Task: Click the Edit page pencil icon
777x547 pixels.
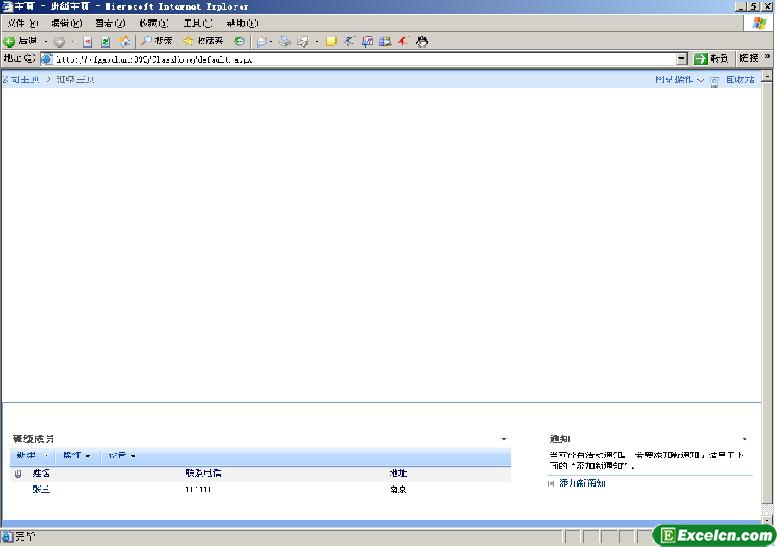Action: click(303, 42)
